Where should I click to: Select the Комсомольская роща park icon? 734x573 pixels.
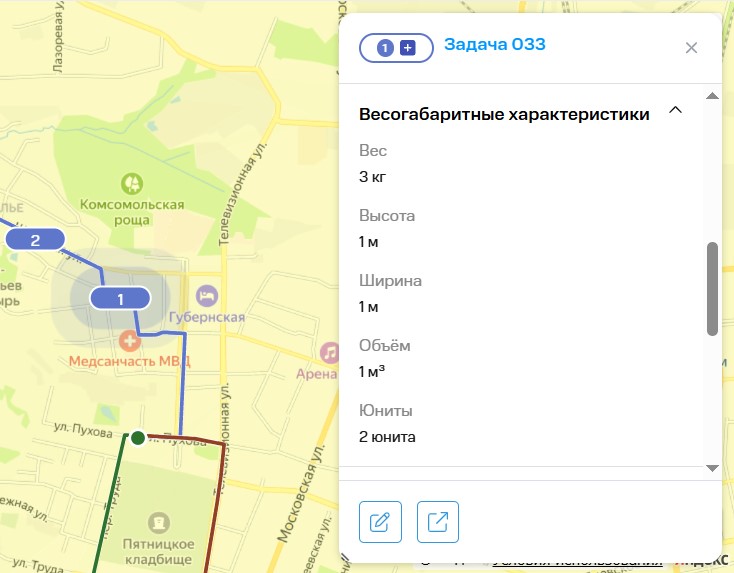tap(132, 183)
